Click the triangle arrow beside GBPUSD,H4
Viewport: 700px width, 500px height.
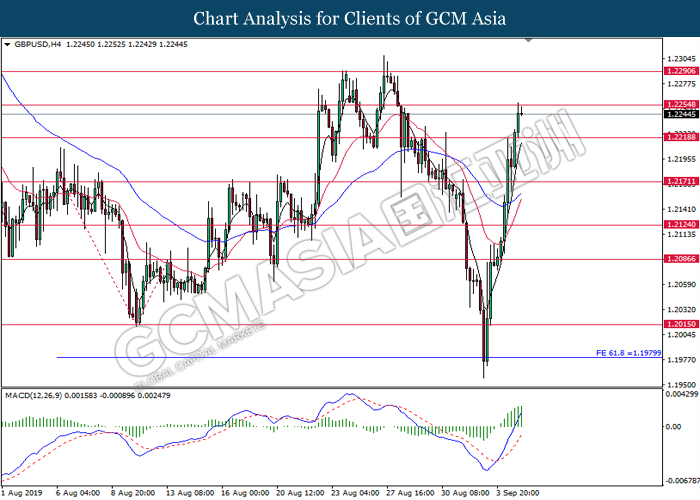[x=7, y=45]
